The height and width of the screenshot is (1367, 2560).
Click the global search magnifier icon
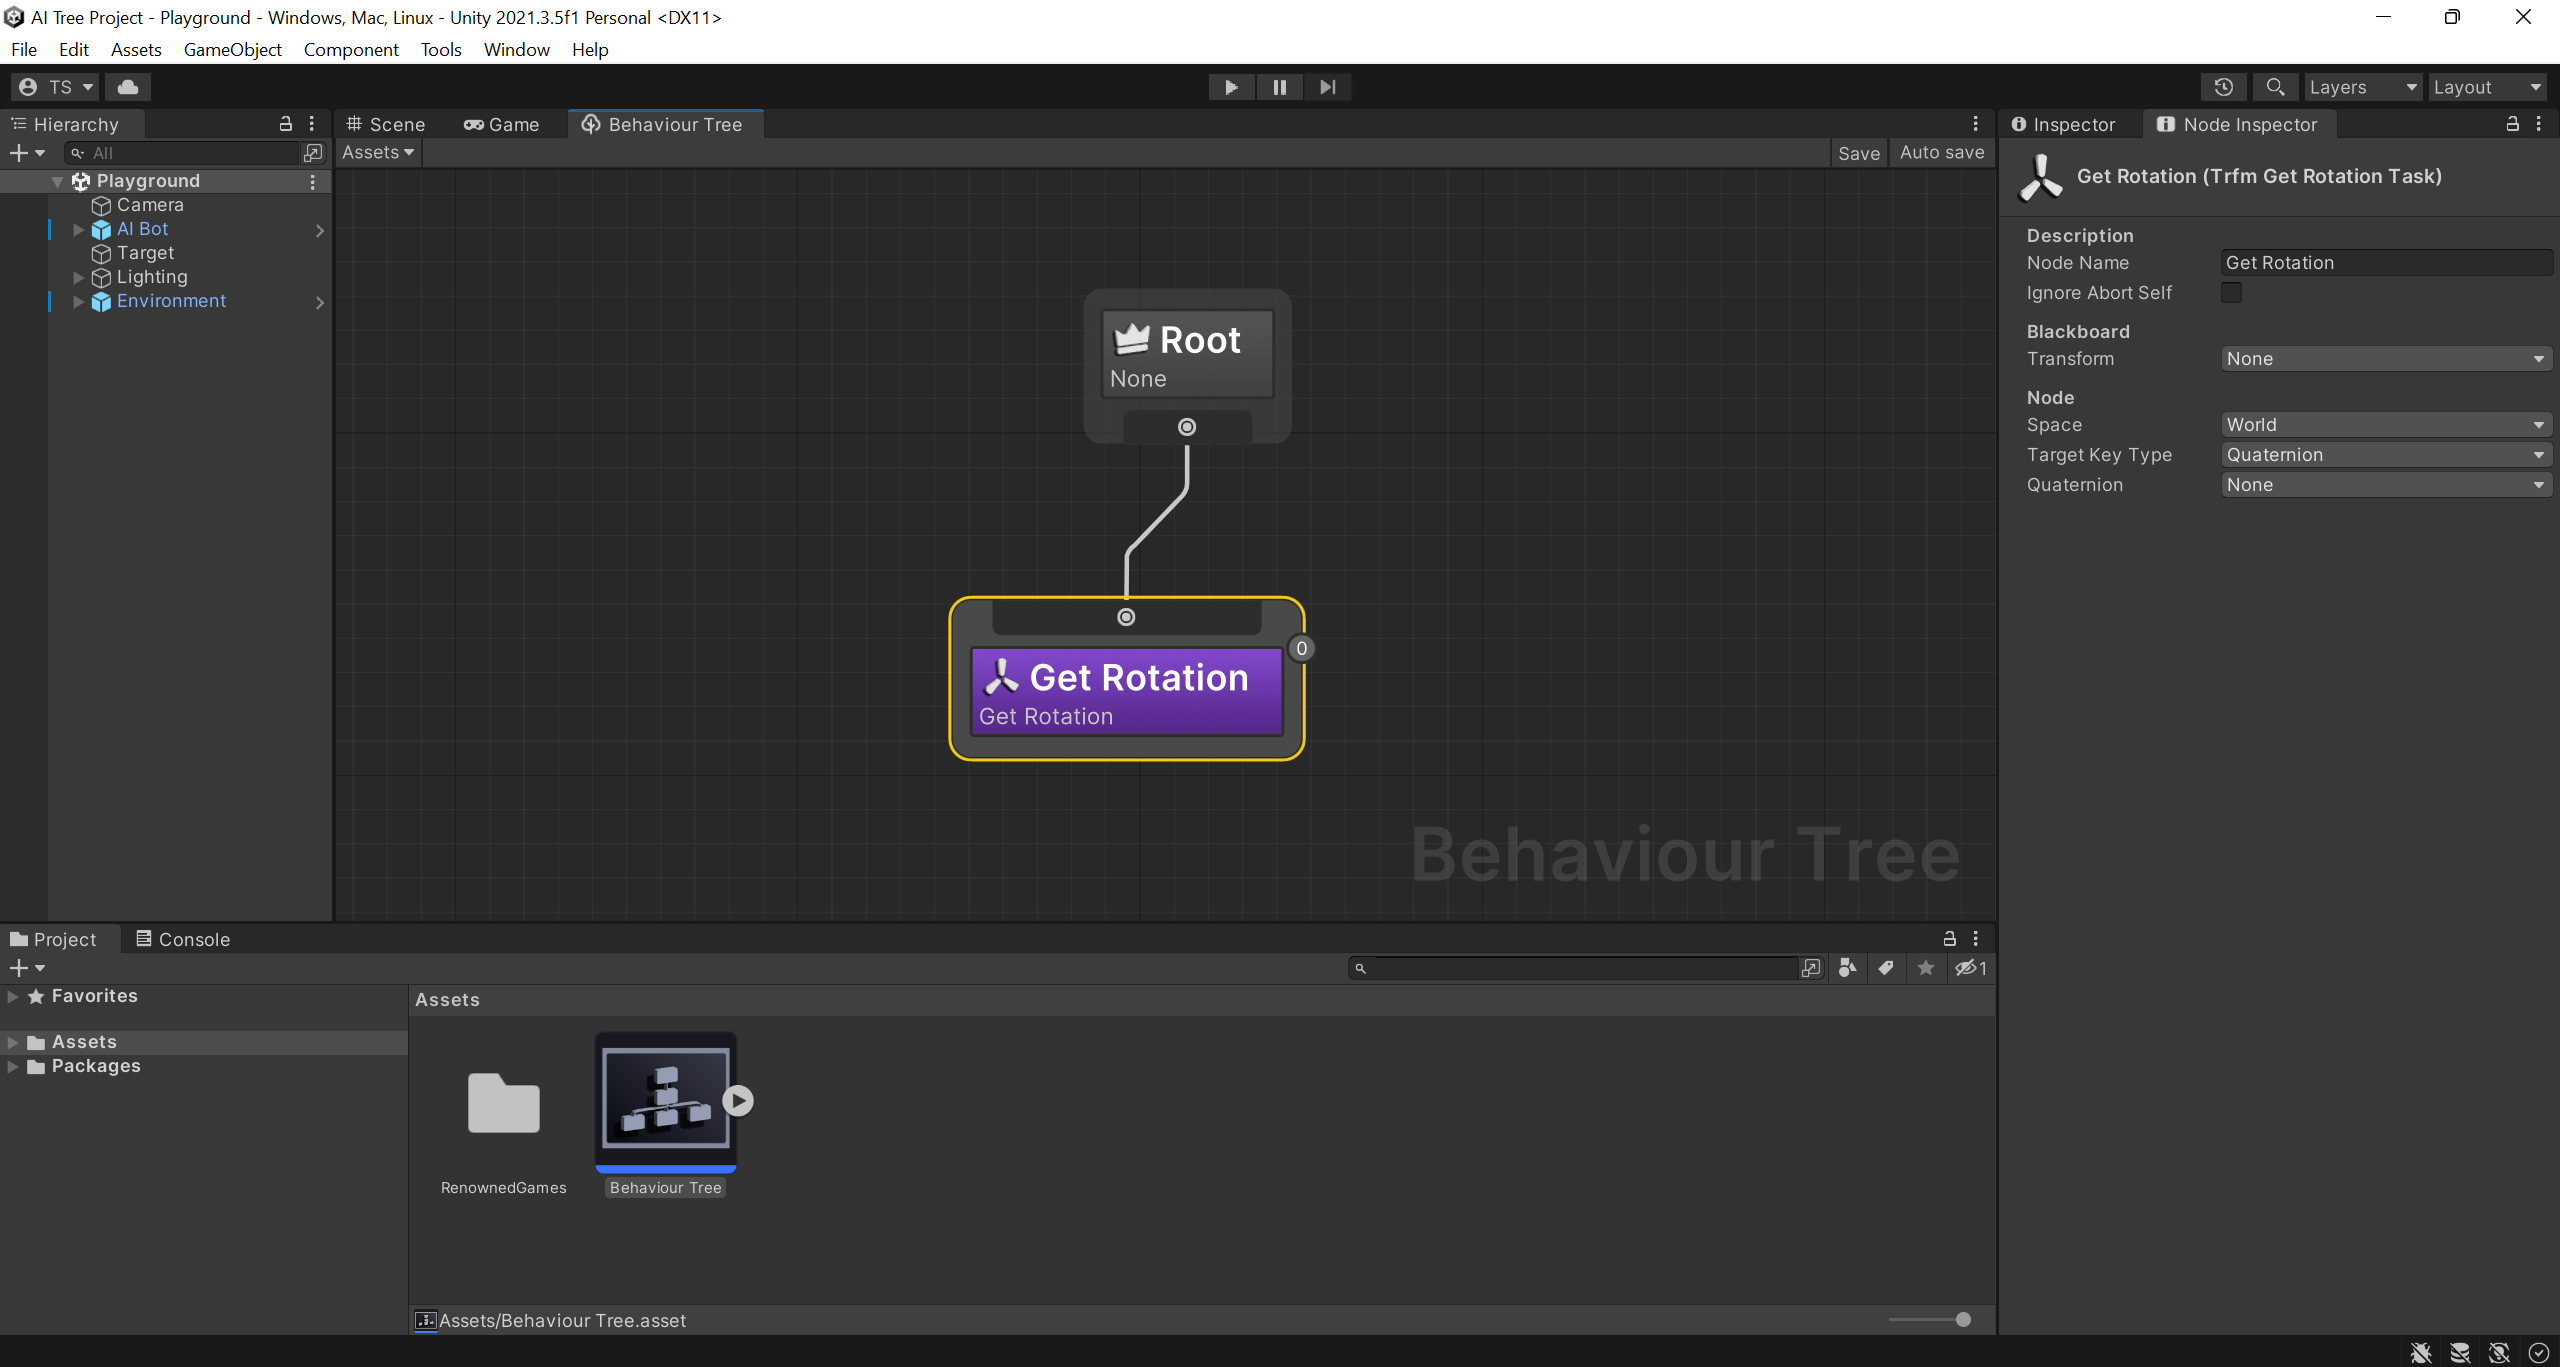[x=2275, y=87]
